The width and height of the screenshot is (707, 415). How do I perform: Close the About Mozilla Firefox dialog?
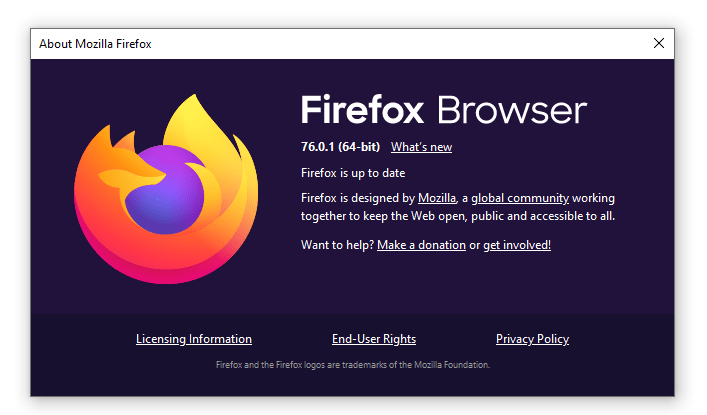click(659, 43)
